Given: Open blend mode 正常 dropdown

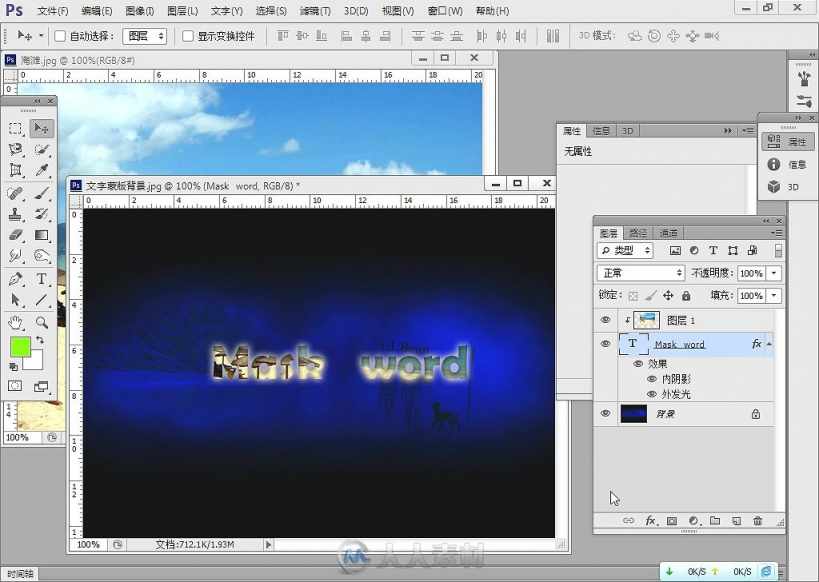Looking at the screenshot, I should 641,273.
